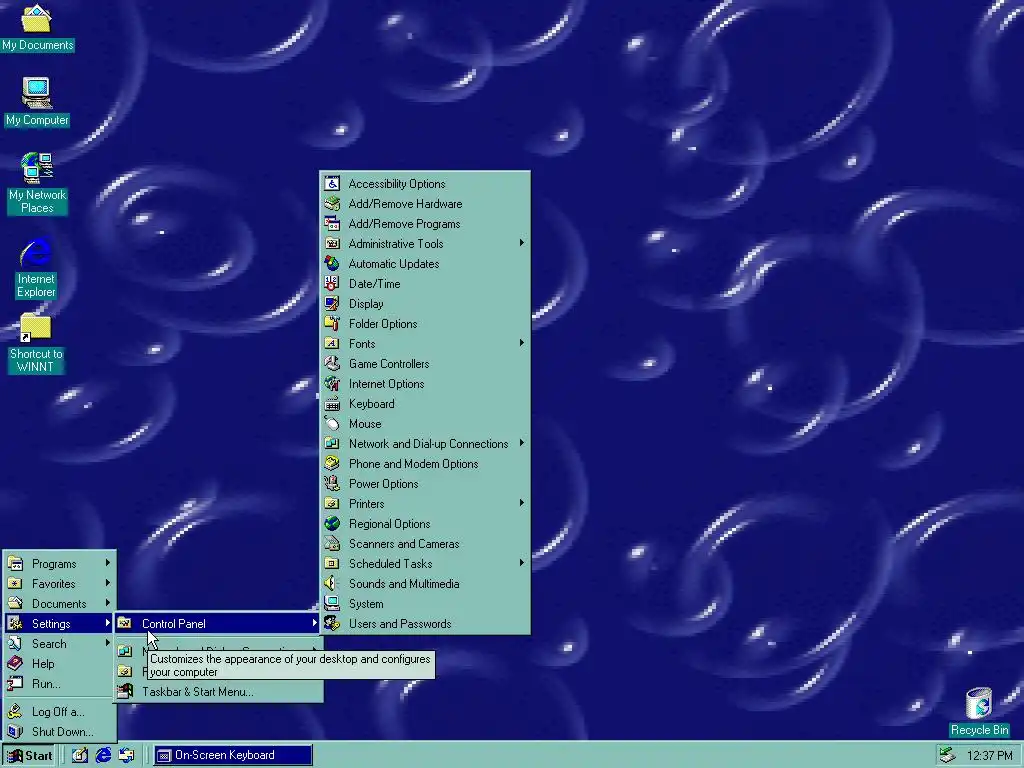Click the Date/Time calendar icon
Image resolution: width=1024 pixels, height=768 pixels.
332,283
